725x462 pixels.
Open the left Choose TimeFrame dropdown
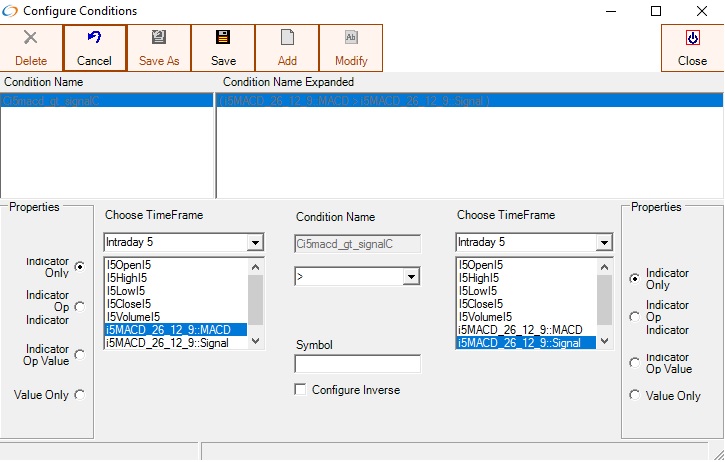pyautogui.click(x=255, y=243)
